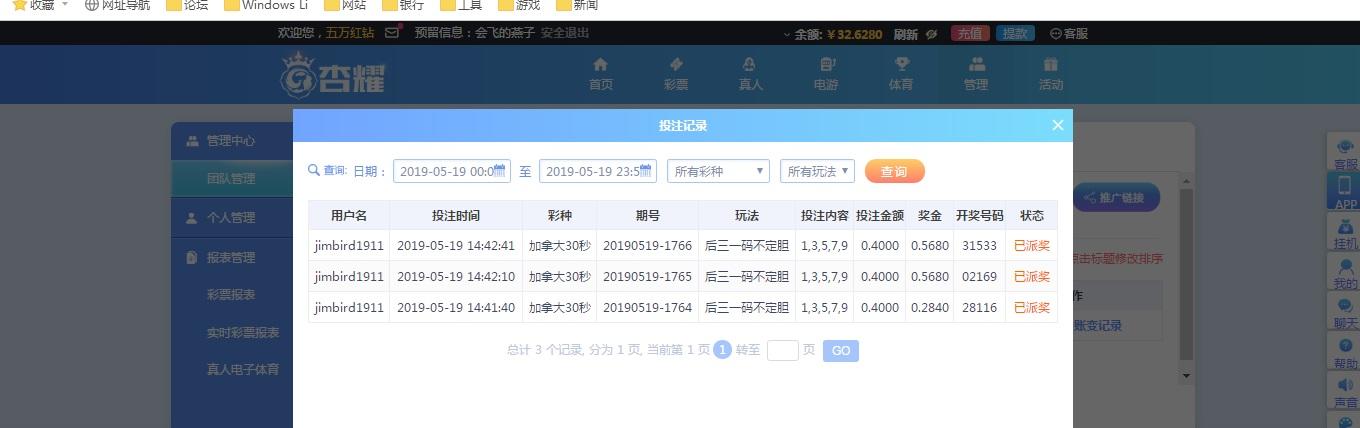Screen dimensions: 1360x428
Task: Click the 个人管理 person icon item
Action: tap(192, 218)
